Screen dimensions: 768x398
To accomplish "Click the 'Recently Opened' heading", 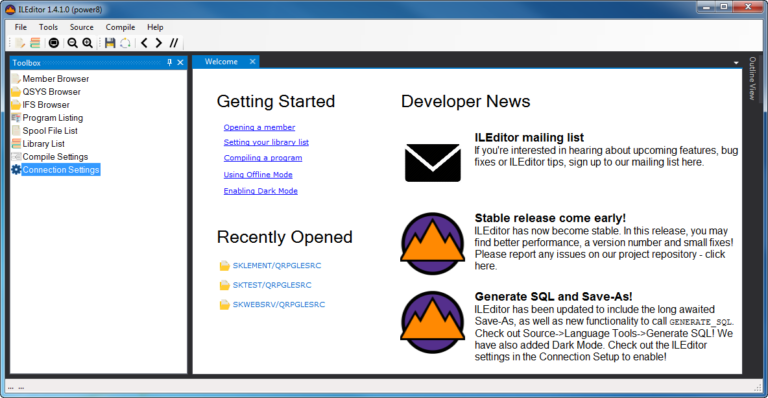I will point(285,237).
